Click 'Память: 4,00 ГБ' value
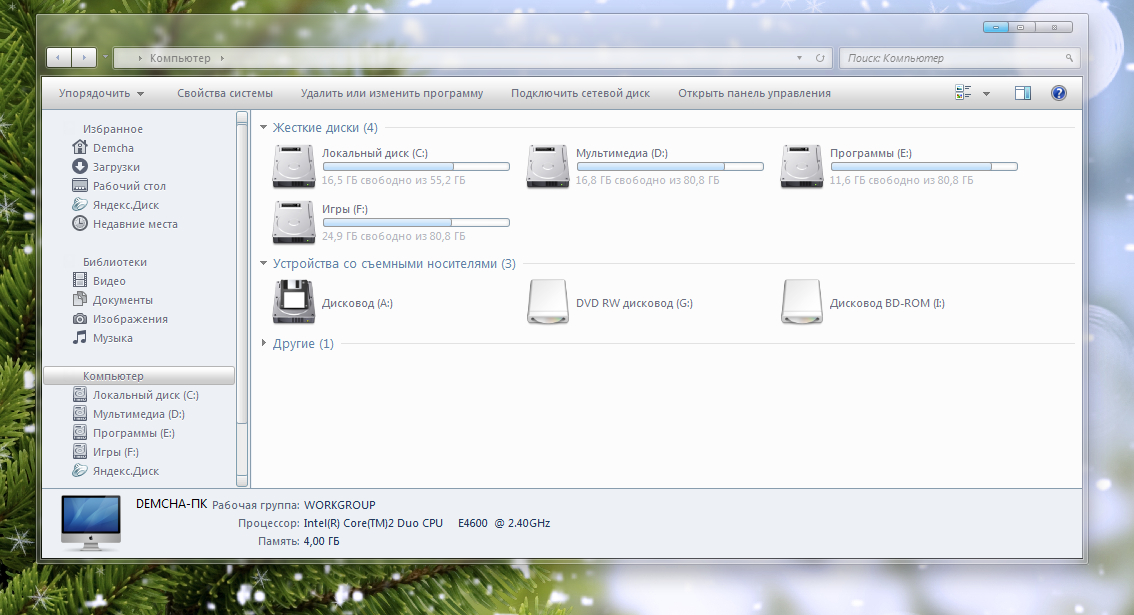The width and height of the screenshot is (1134, 615). tap(321, 541)
